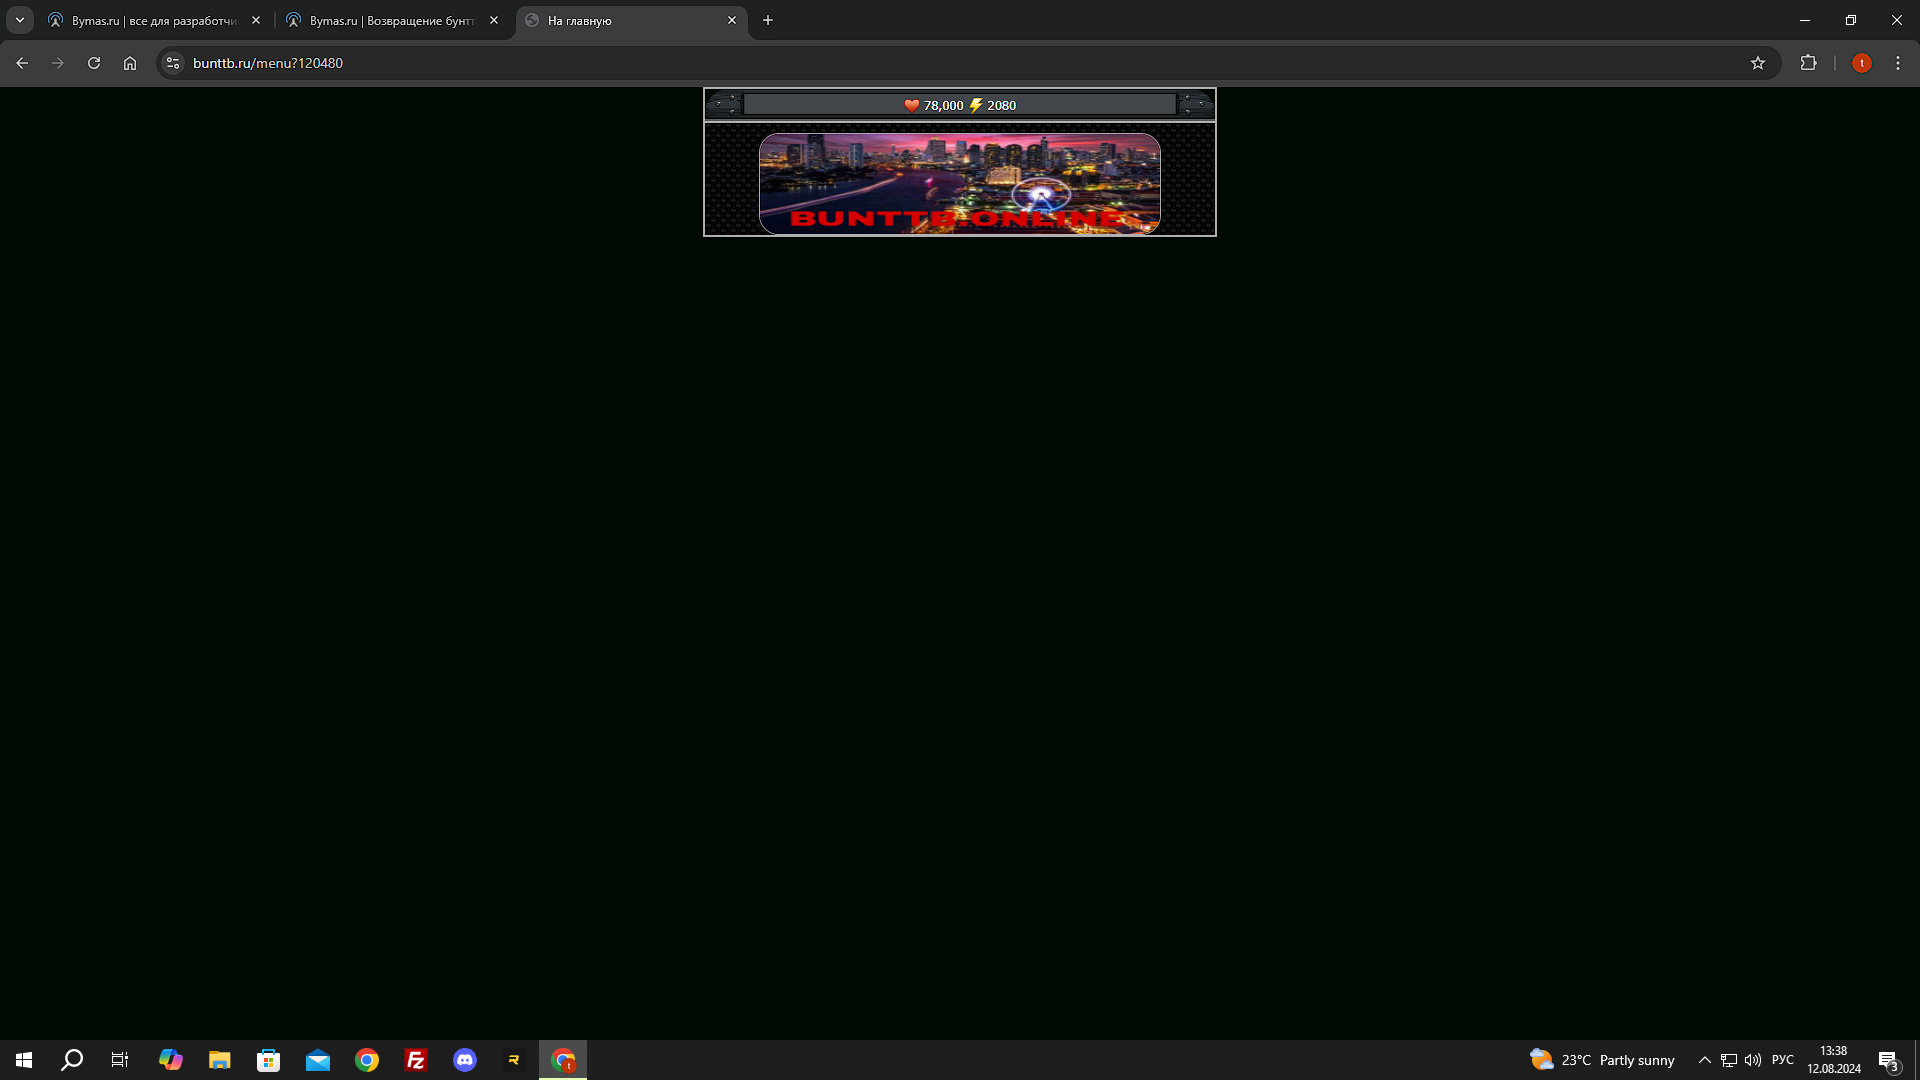Viewport: 1920px width, 1080px height.
Task: Open the Extensions puzzle icon
Action: 1808,63
